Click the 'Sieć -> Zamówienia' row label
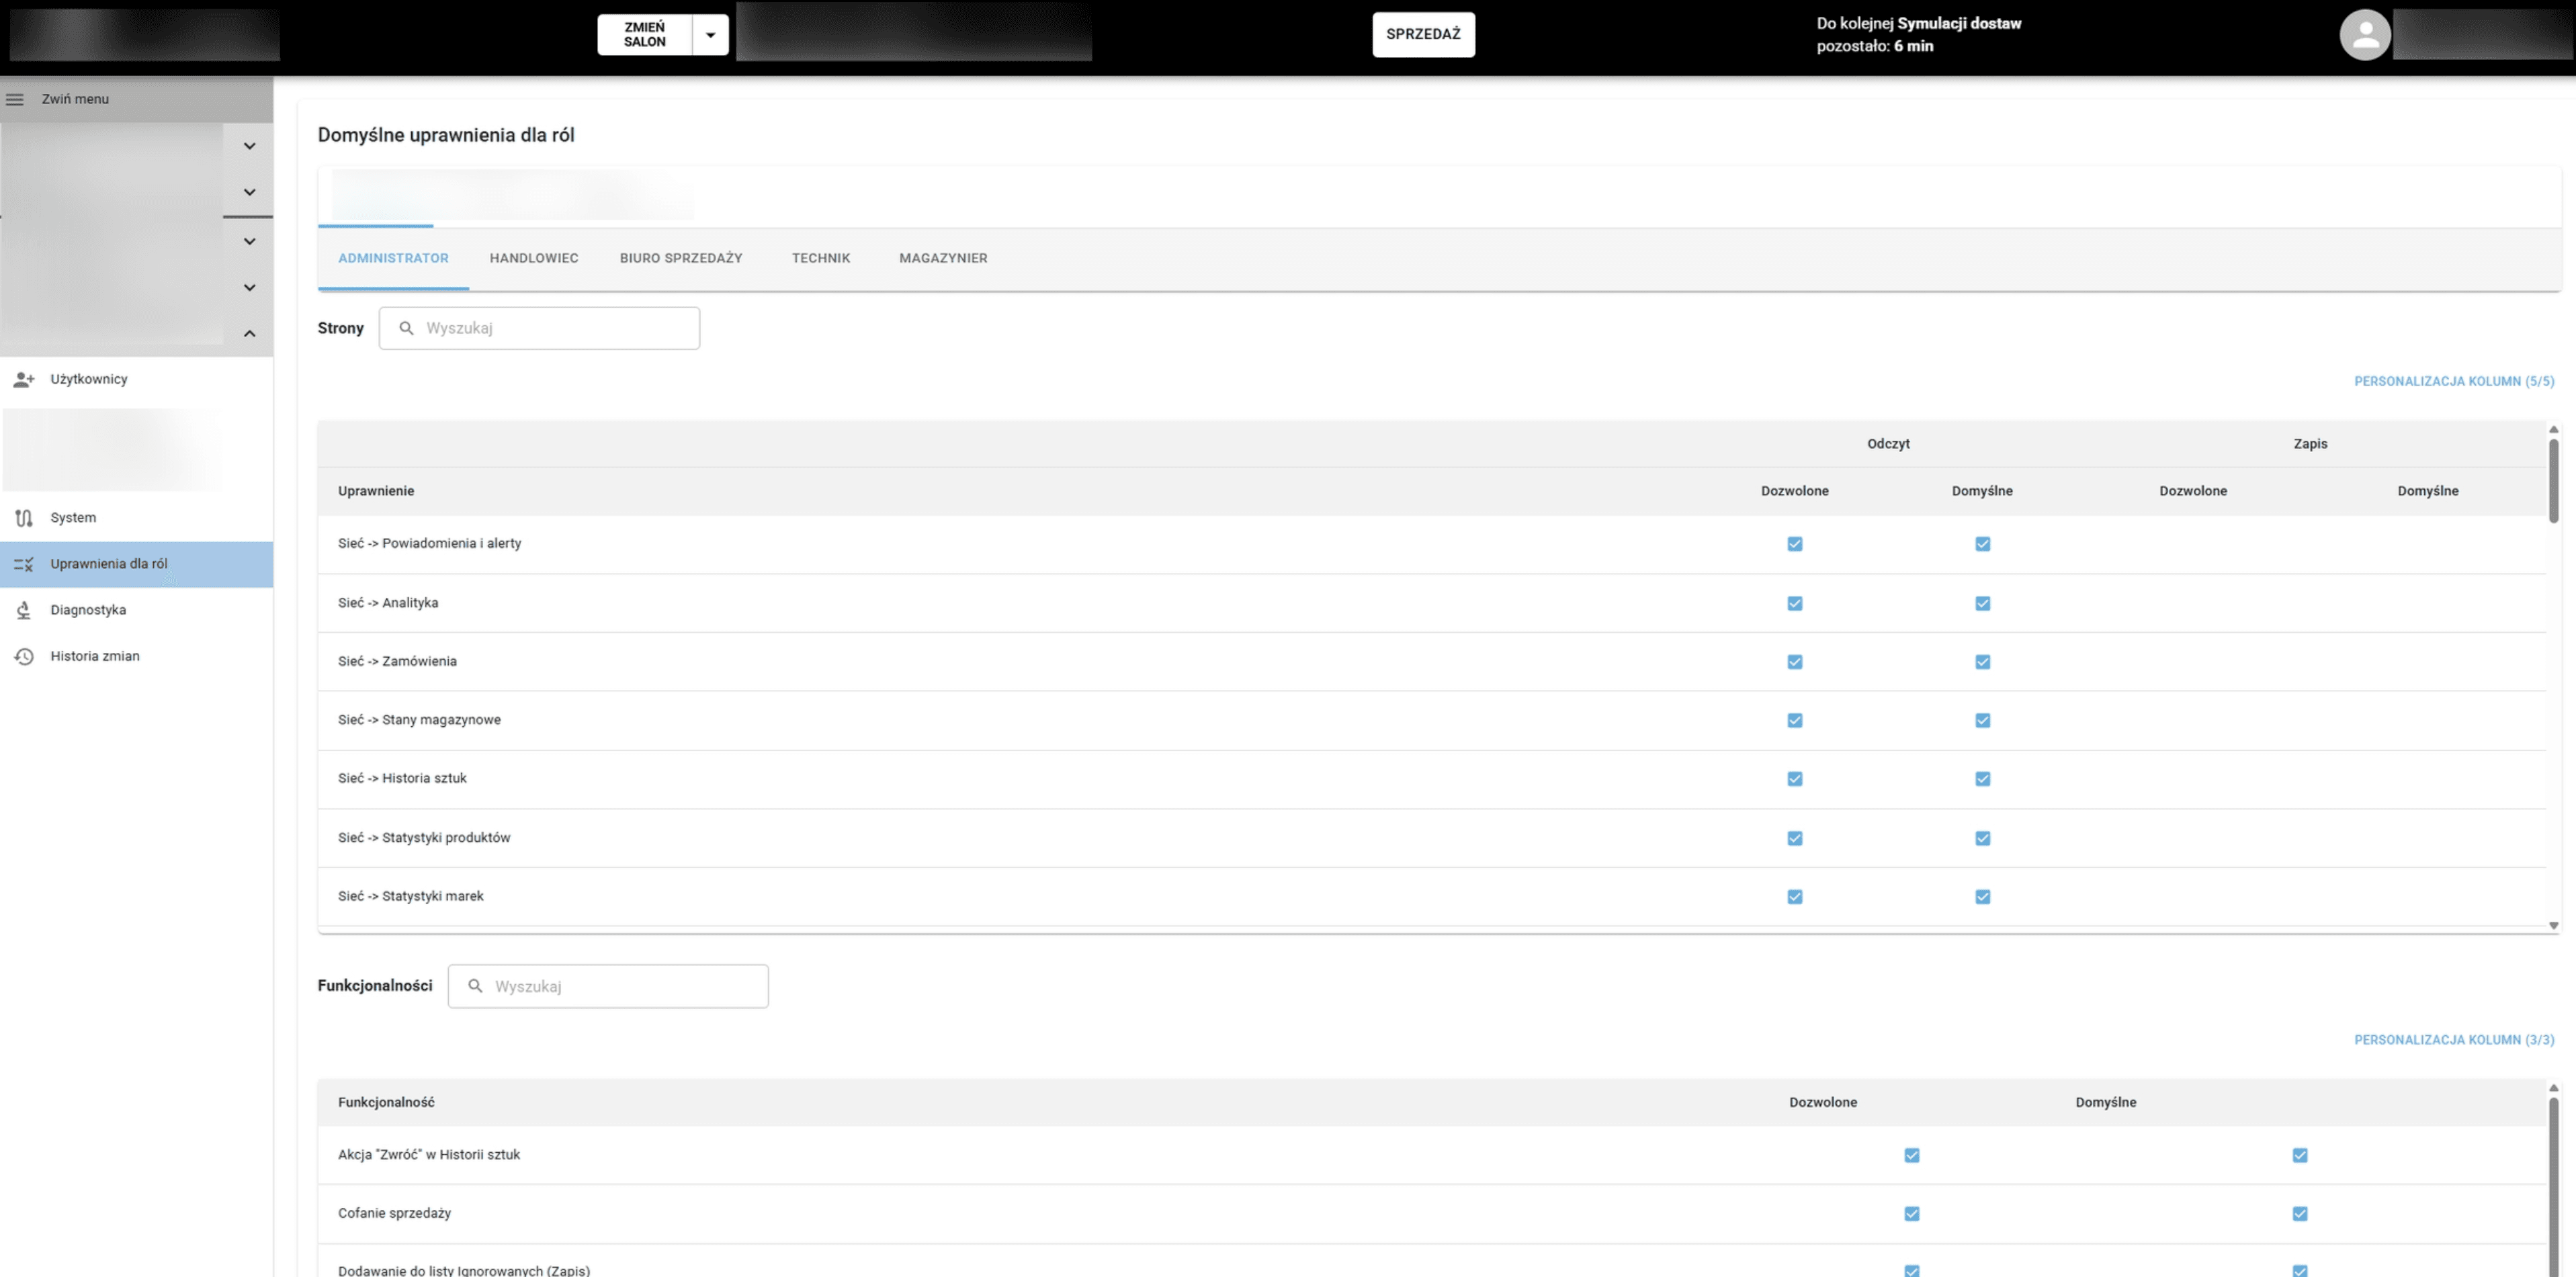This screenshot has width=2576, height=1277. coord(397,661)
